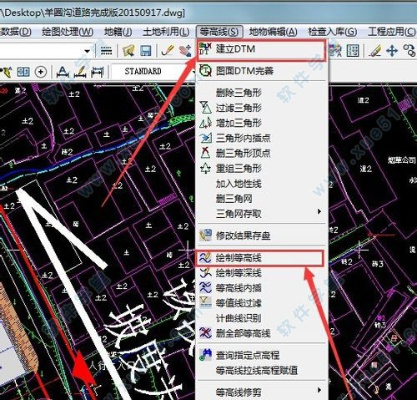Screen dimensions: 417x400
Task: Open the STANDARD style dropdown
Action: (x=153, y=71)
